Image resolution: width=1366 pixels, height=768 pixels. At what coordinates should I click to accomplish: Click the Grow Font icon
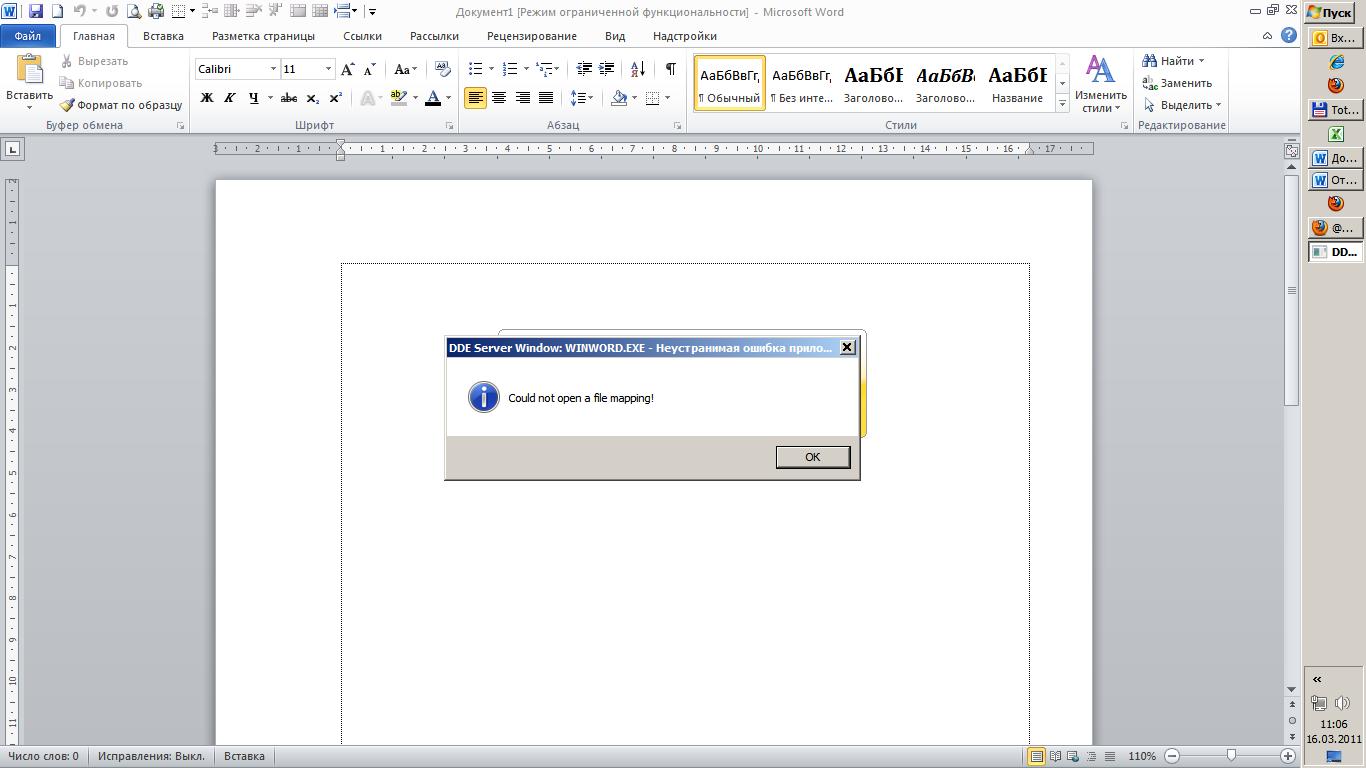click(347, 69)
